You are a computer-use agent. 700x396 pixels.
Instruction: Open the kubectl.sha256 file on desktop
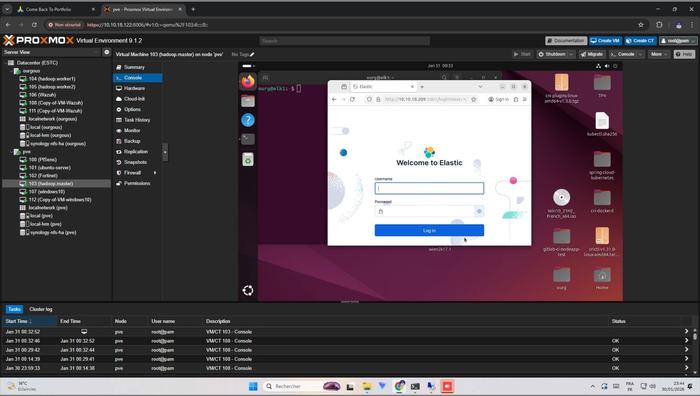click(x=602, y=121)
